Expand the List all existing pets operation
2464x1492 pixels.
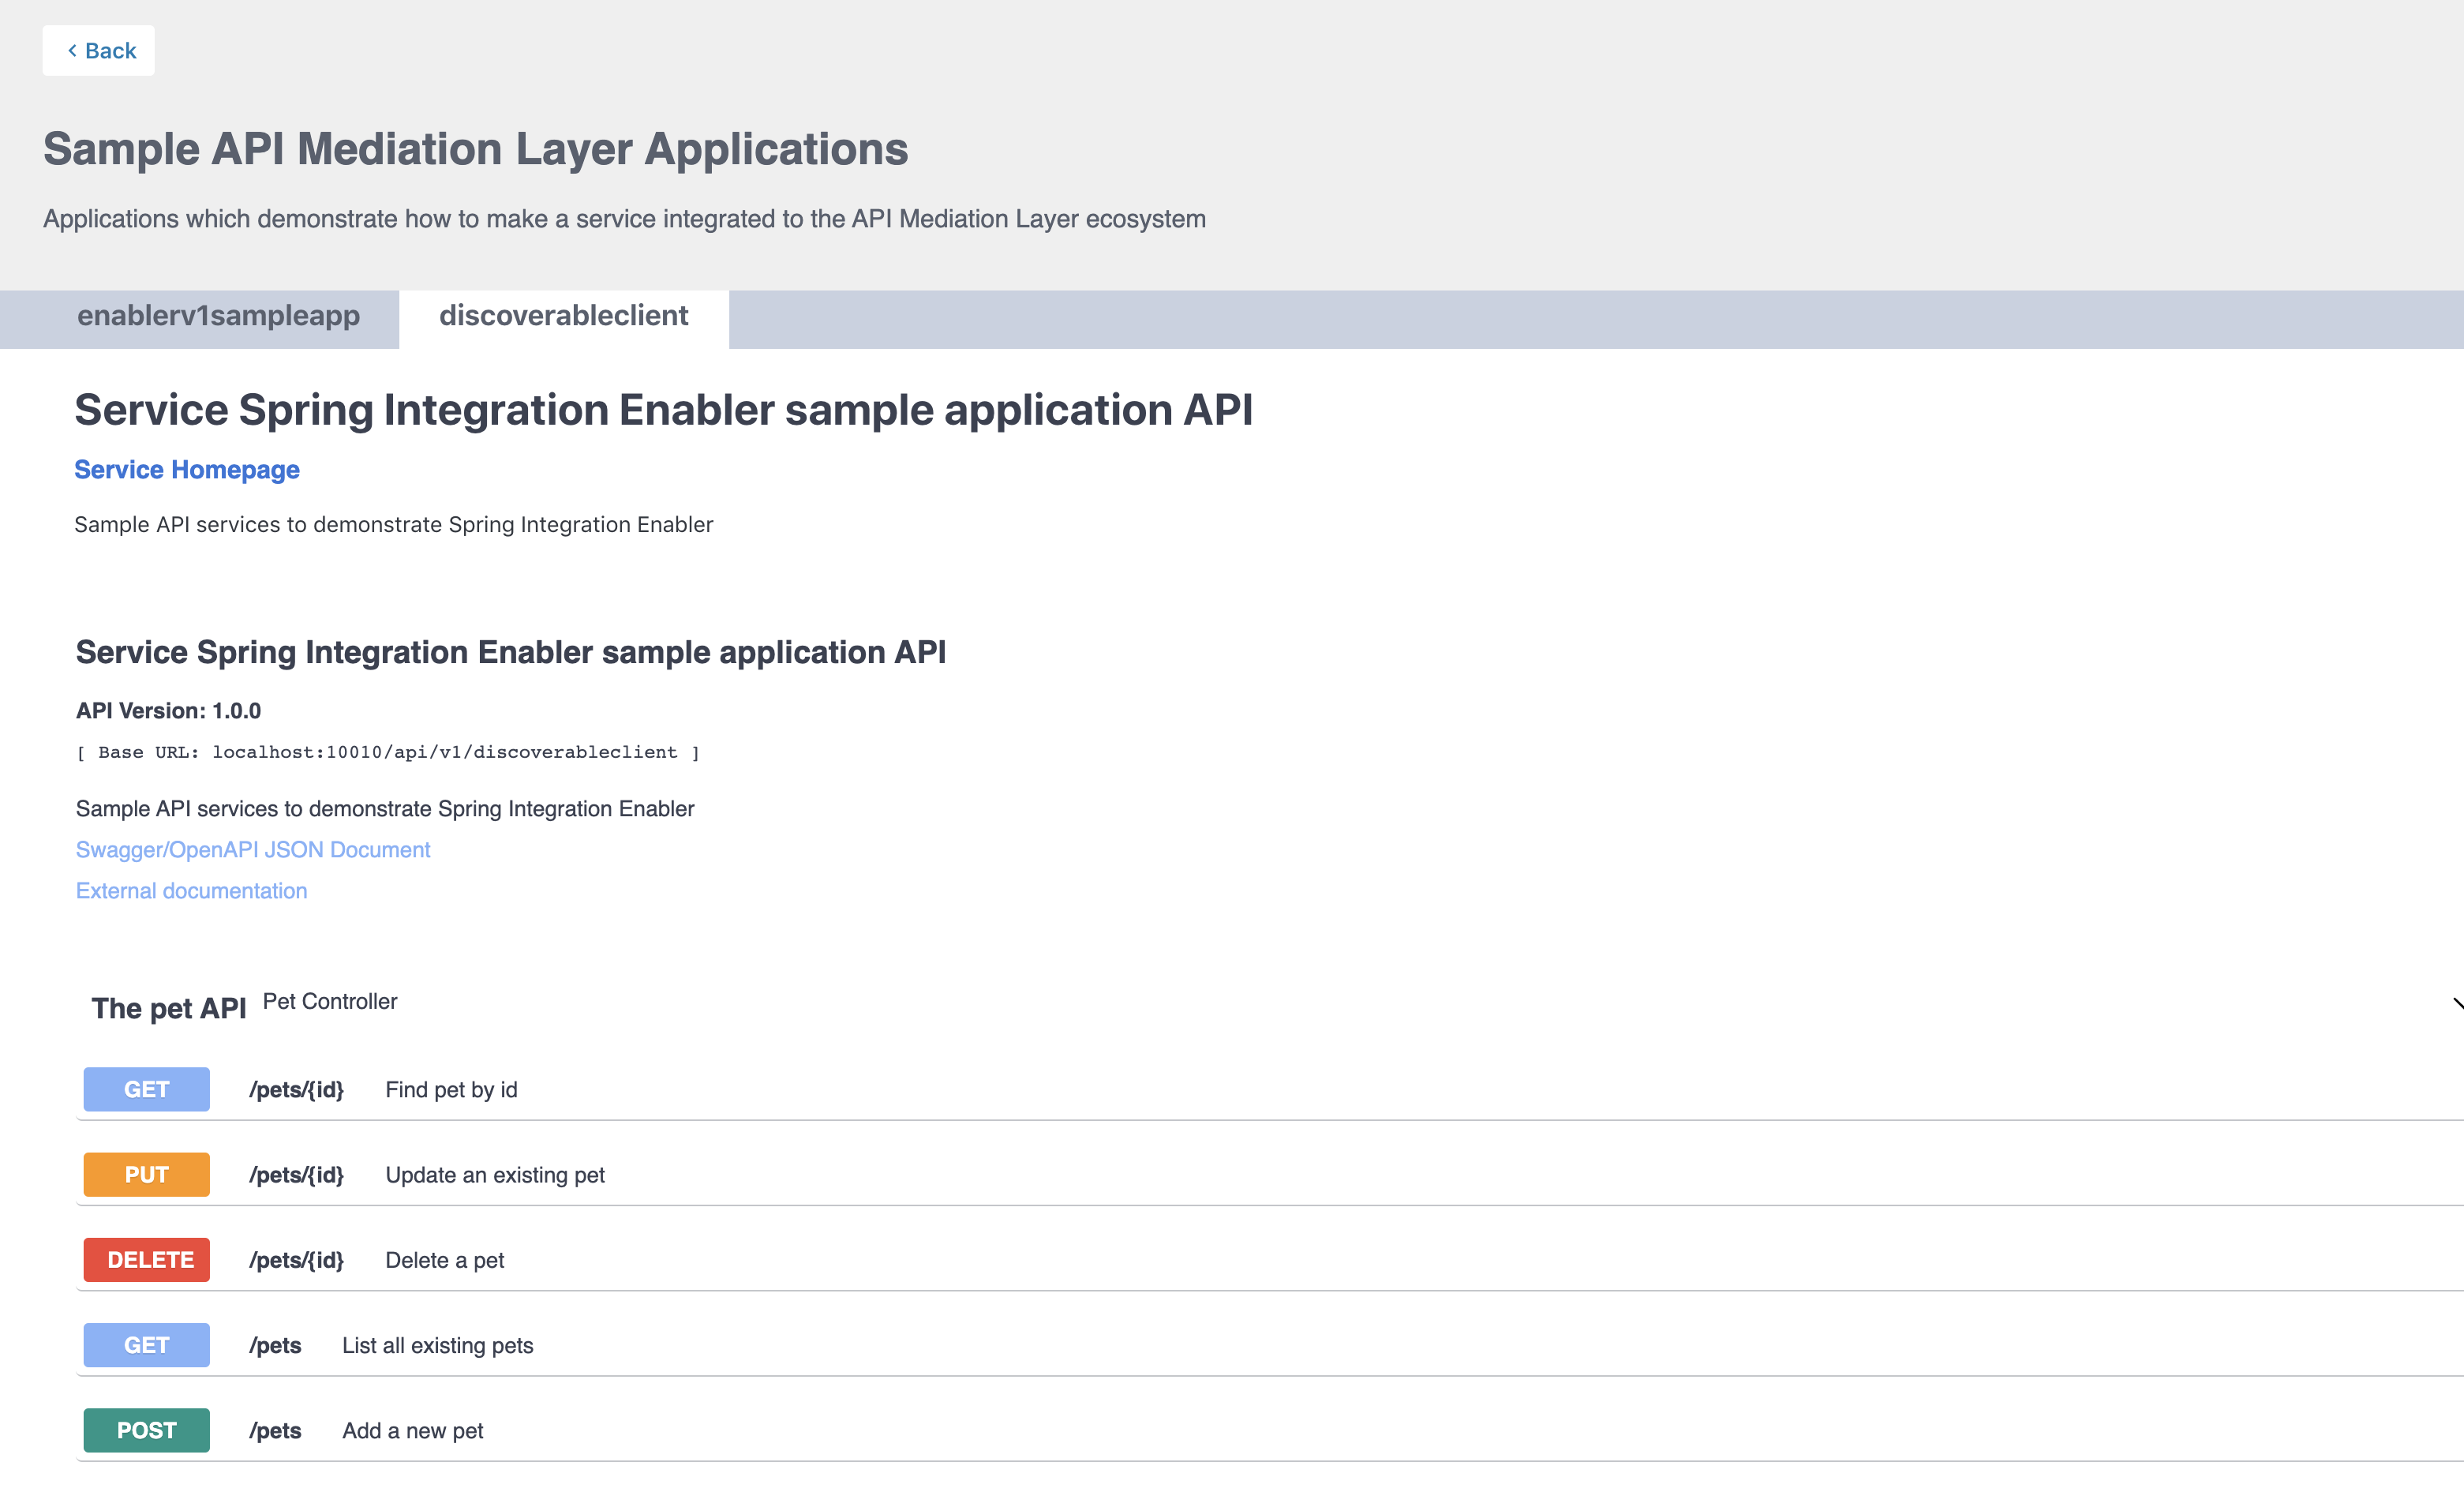[438, 1344]
